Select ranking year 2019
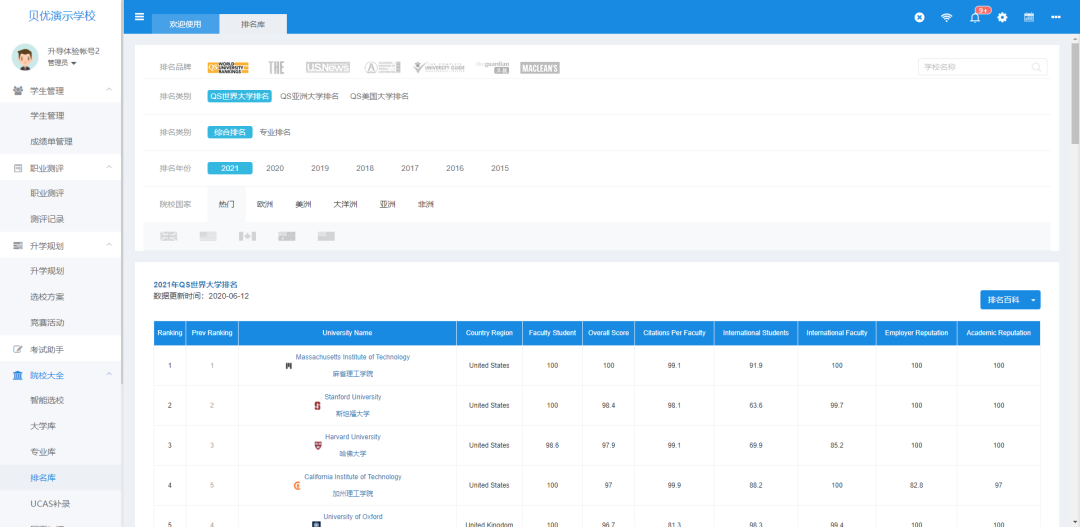The width and height of the screenshot is (1080, 527). point(320,168)
